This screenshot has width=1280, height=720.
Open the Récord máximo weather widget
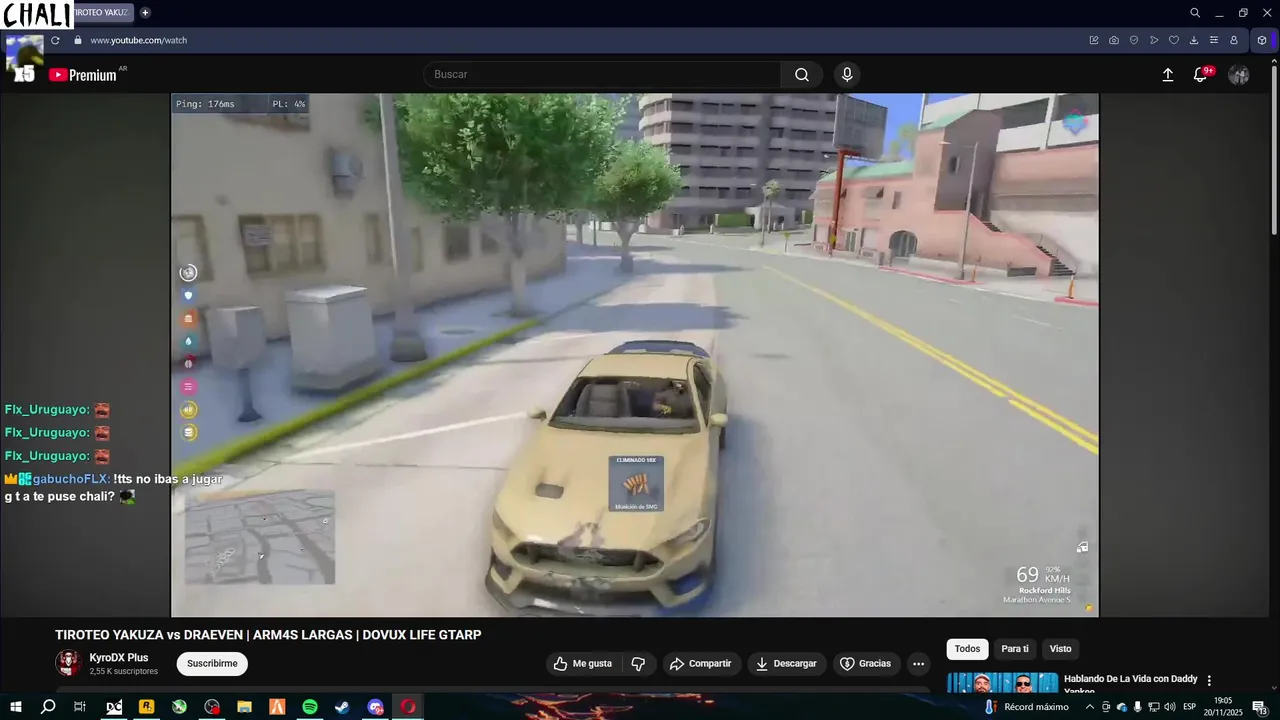1026,707
